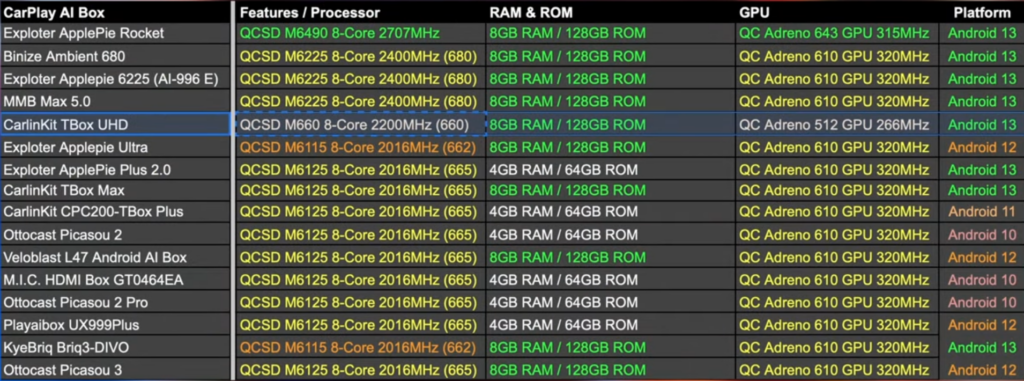Click 'Android 12' for Playaibox UX999Plus

(x=982, y=325)
